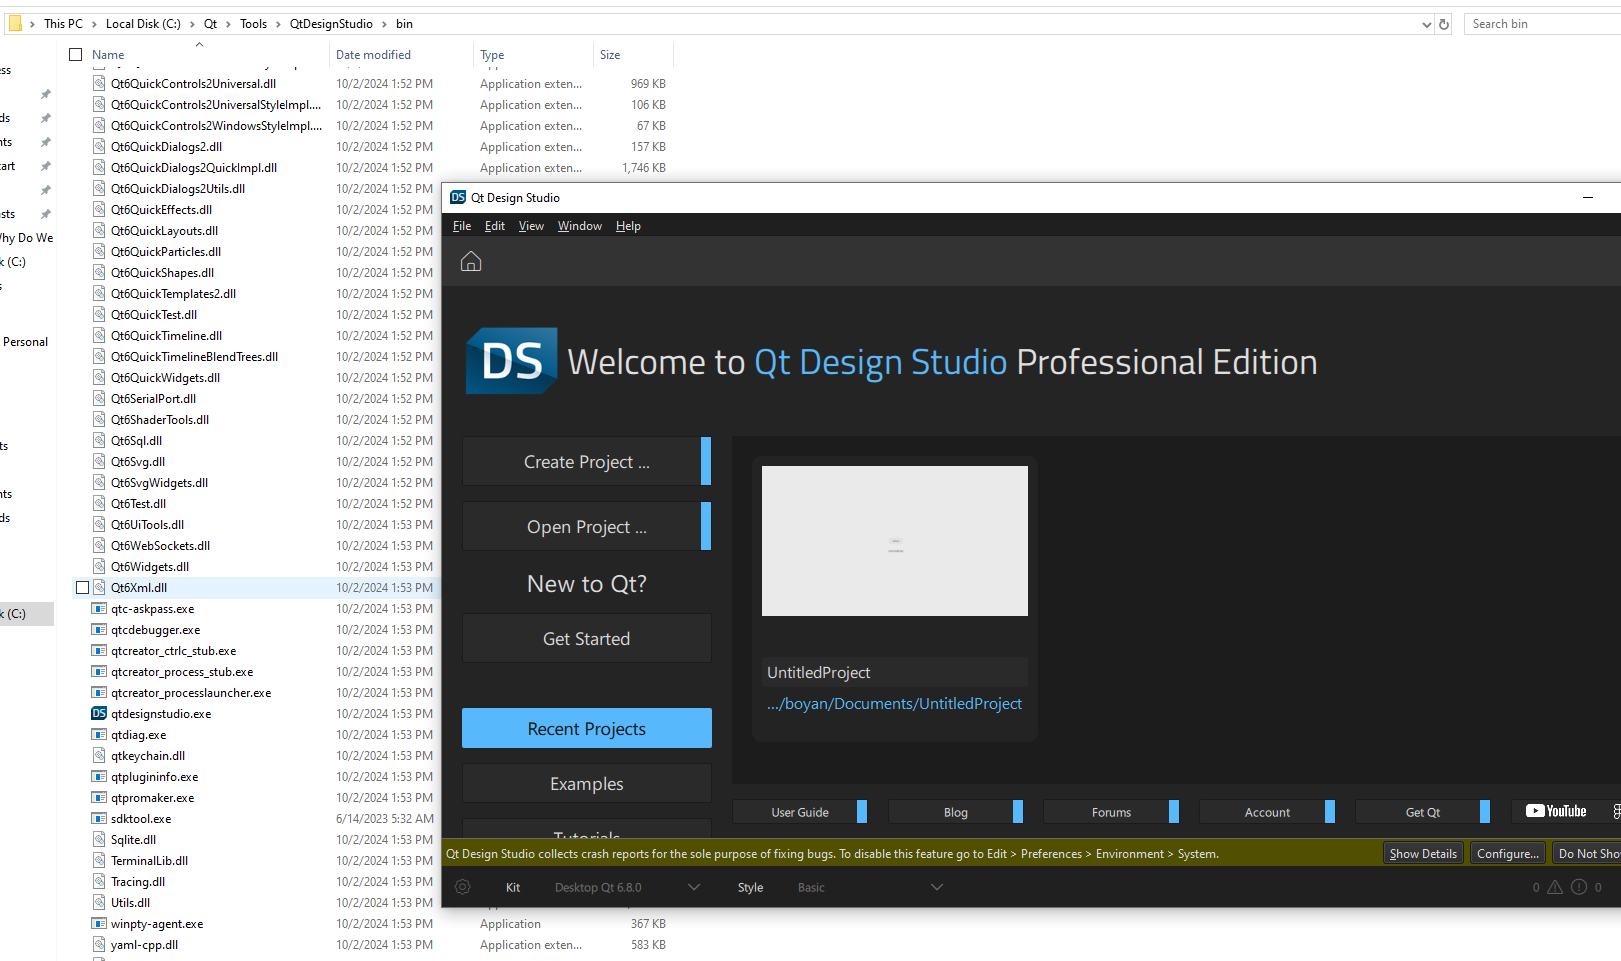The height and width of the screenshot is (961, 1621).
Task: Open the UntitledProject thumbnail preview
Action: (895, 541)
